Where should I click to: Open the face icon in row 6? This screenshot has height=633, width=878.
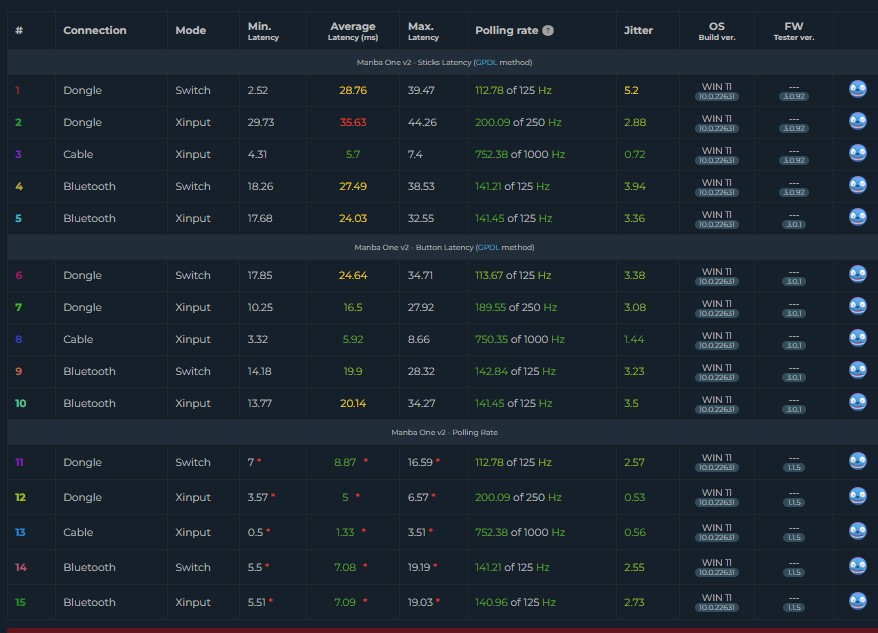point(857,274)
